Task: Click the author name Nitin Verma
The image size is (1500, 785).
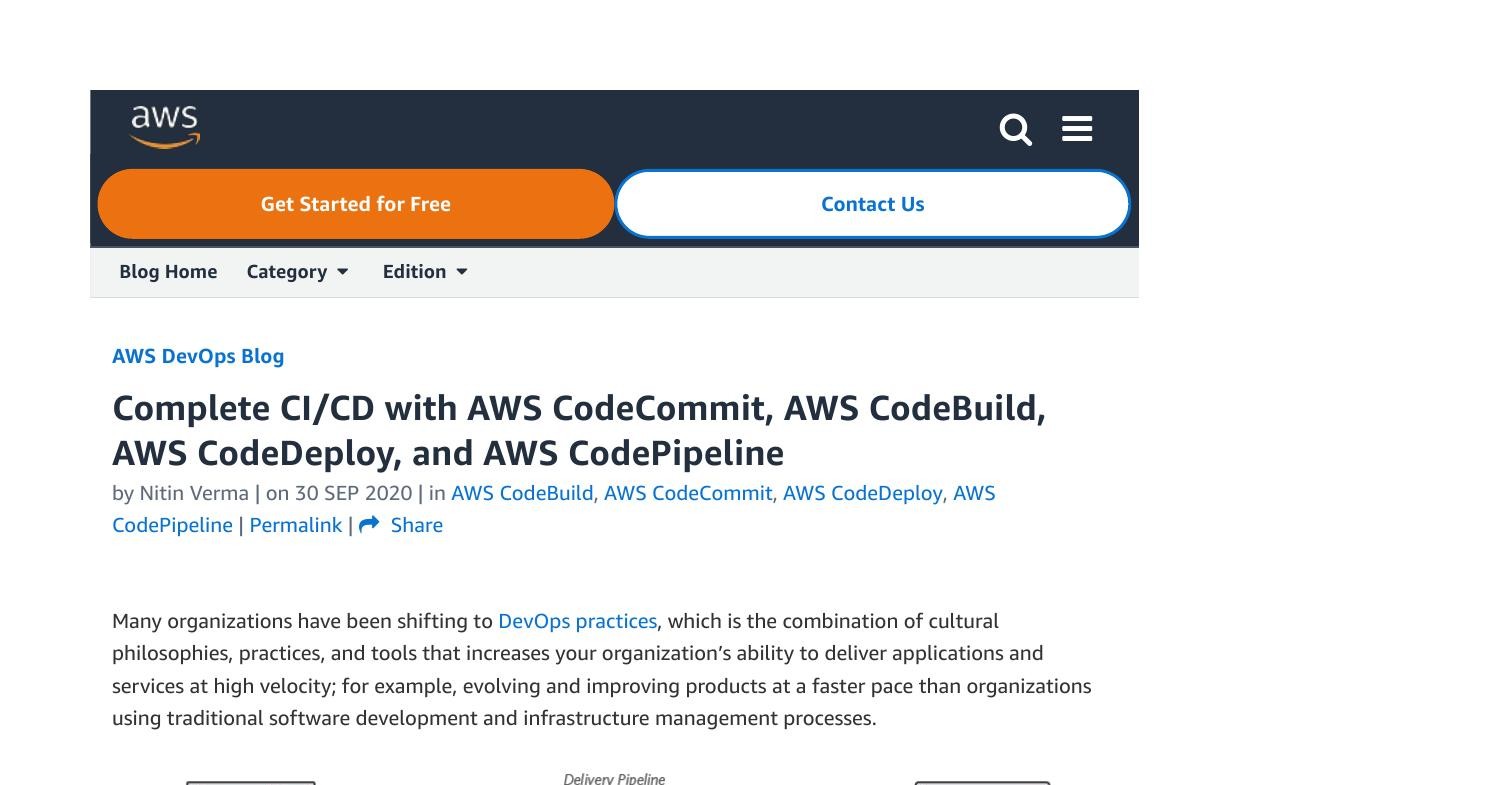Action: (193, 493)
